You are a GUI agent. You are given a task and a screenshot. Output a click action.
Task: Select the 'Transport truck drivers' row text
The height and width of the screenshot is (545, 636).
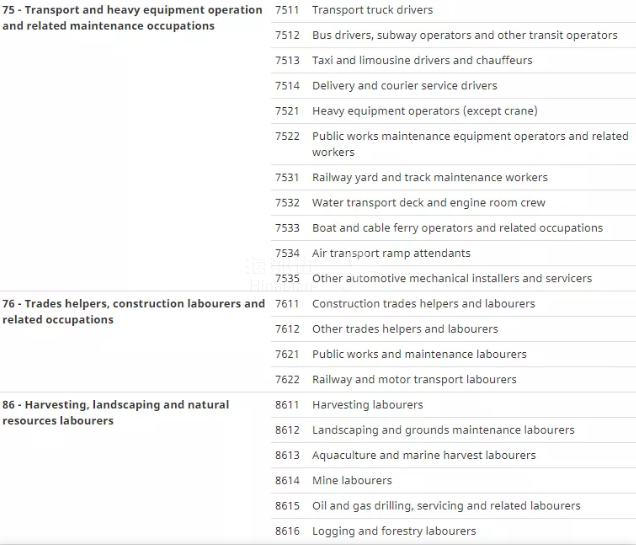(372, 10)
